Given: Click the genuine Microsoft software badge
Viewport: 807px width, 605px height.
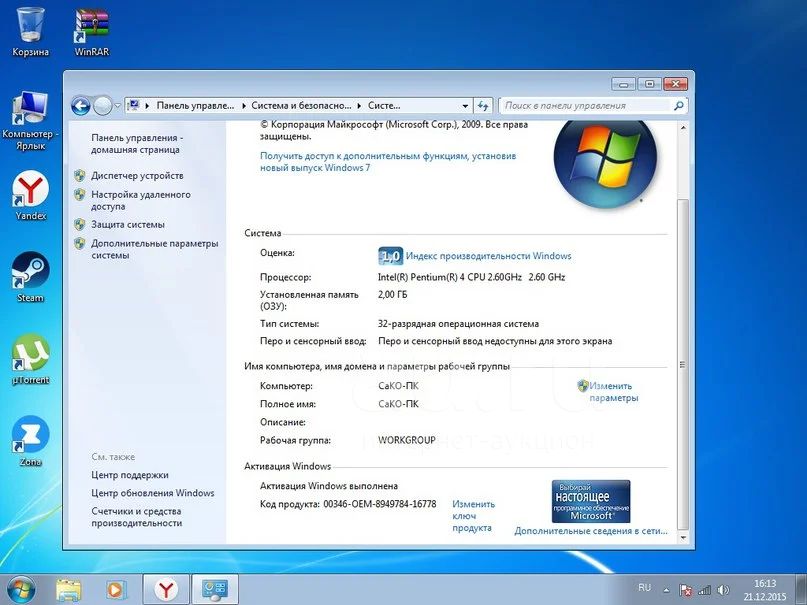Looking at the screenshot, I should [x=591, y=501].
